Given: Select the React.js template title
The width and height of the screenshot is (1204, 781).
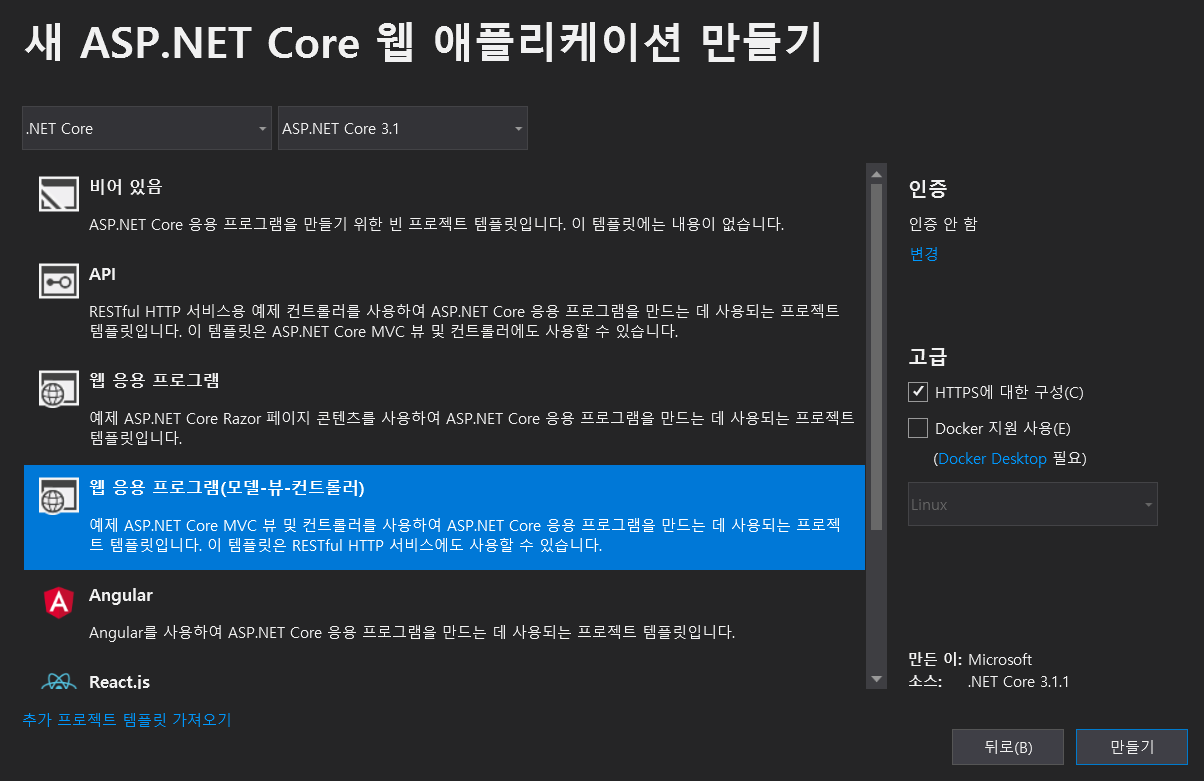Looking at the screenshot, I should (120, 682).
